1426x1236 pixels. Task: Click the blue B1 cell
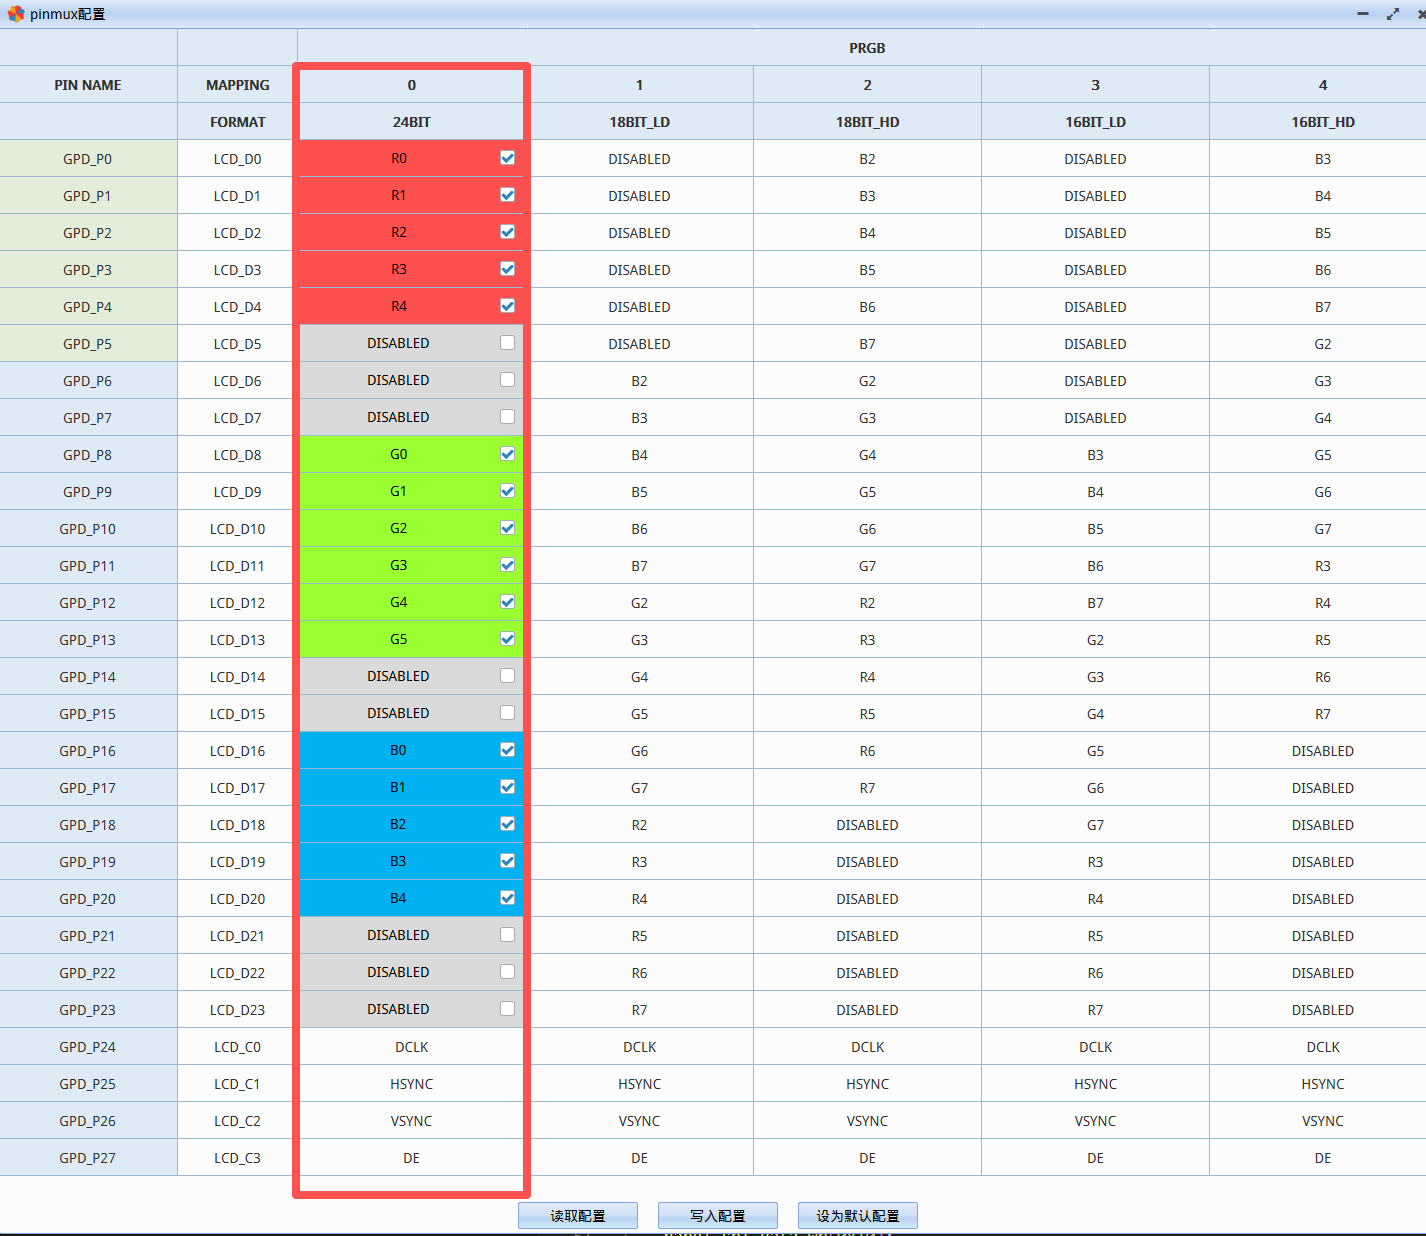tap(398, 787)
